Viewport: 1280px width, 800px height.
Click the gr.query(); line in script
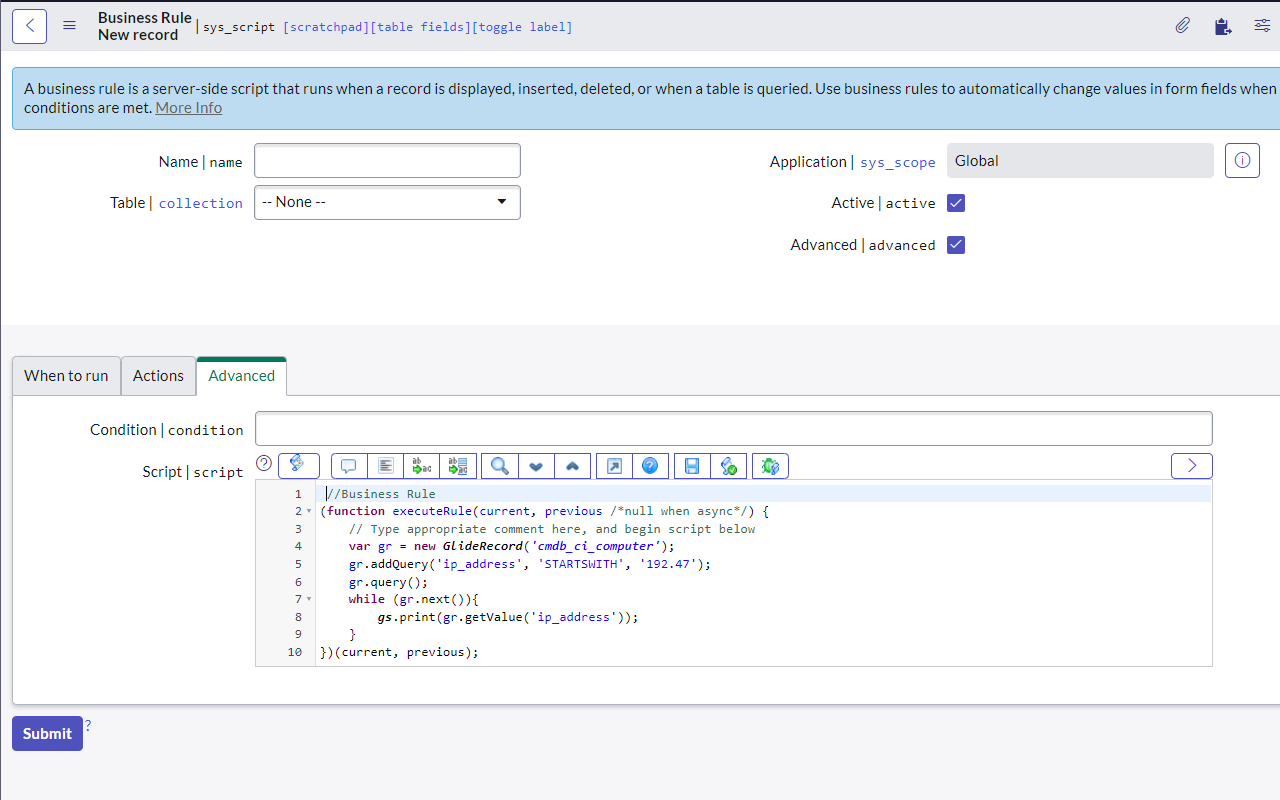388,582
